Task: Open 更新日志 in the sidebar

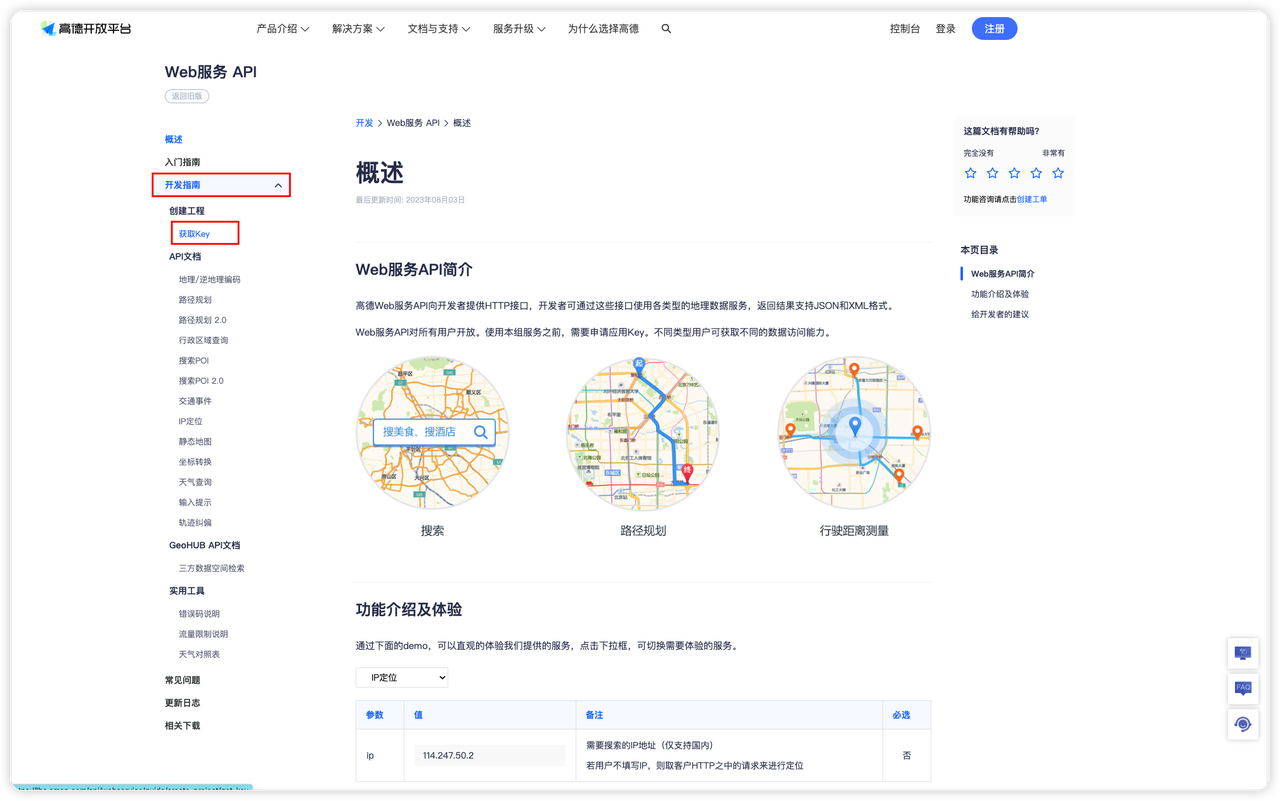Action: 183,703
